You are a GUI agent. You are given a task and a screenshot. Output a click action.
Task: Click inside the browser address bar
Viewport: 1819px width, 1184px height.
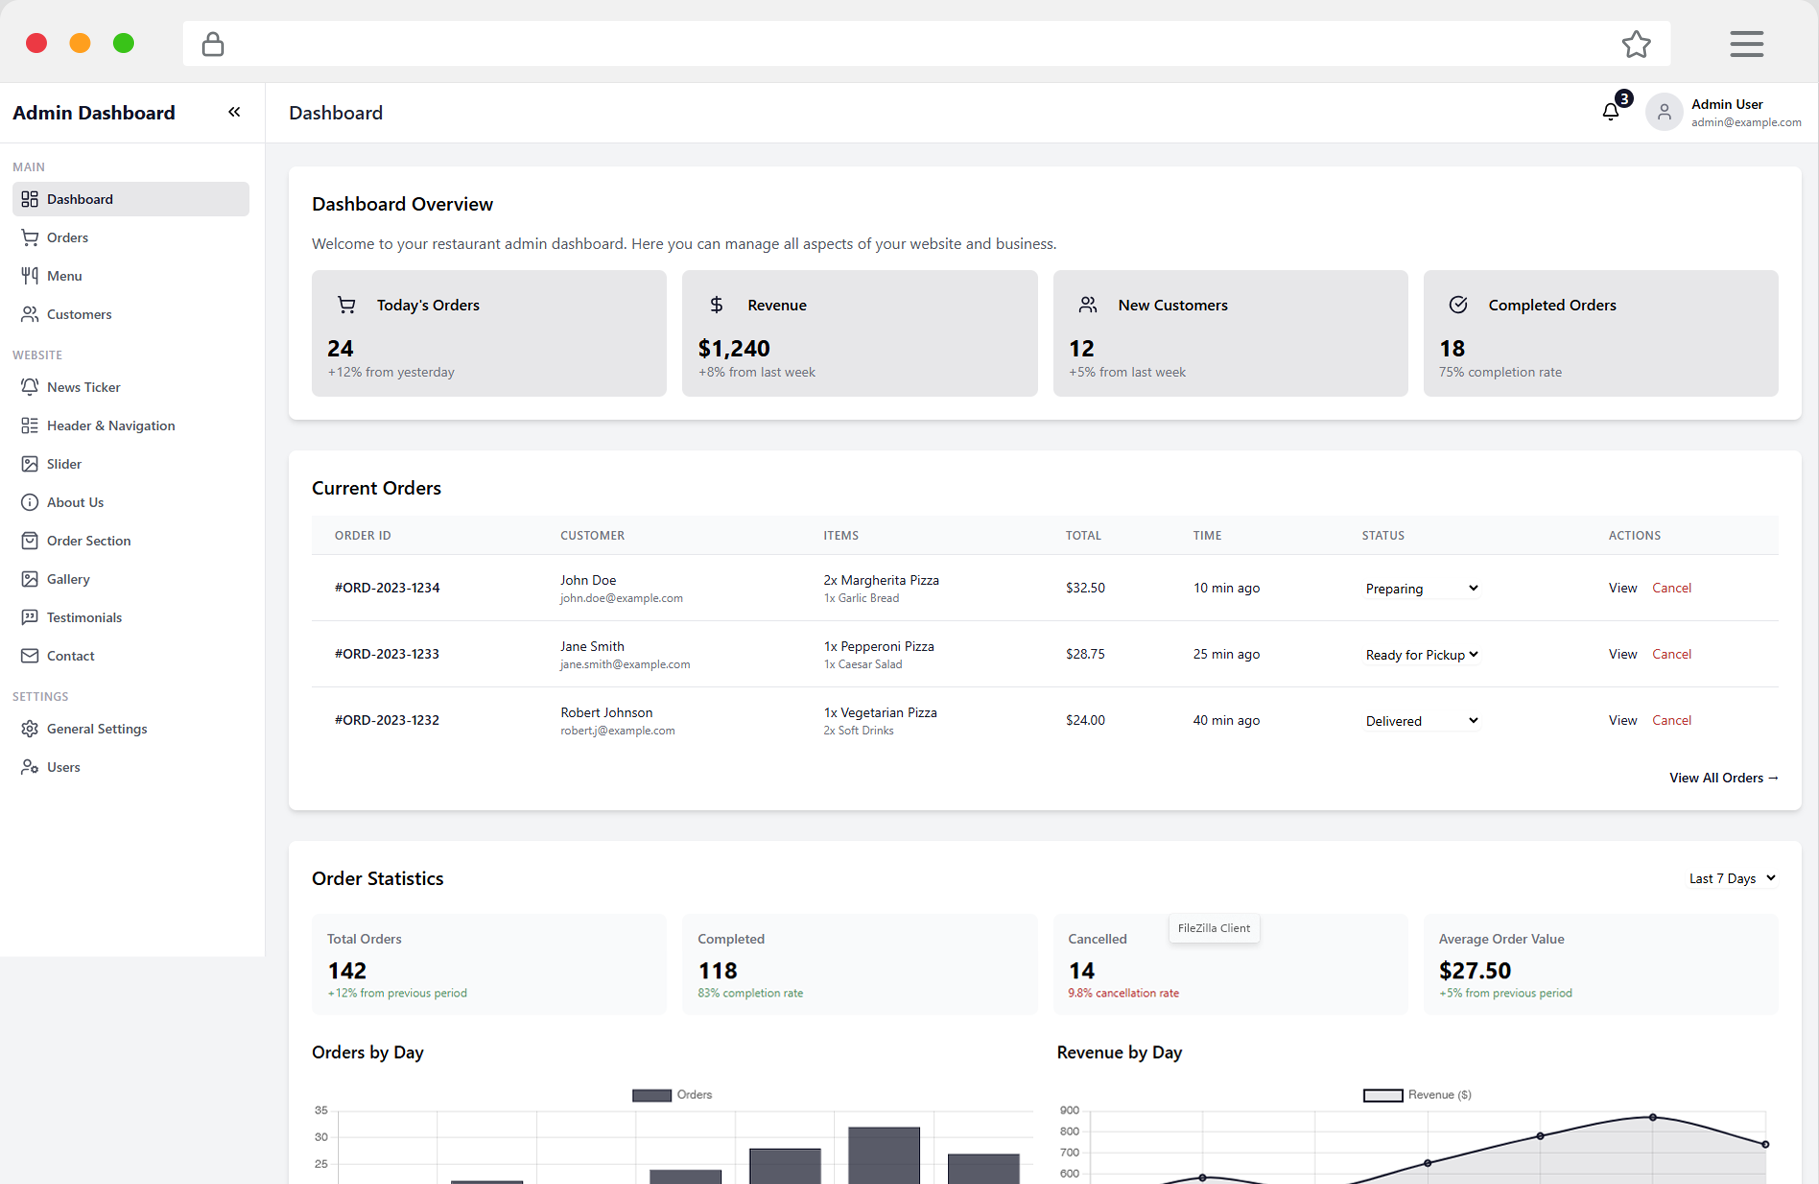coord(900,44)
